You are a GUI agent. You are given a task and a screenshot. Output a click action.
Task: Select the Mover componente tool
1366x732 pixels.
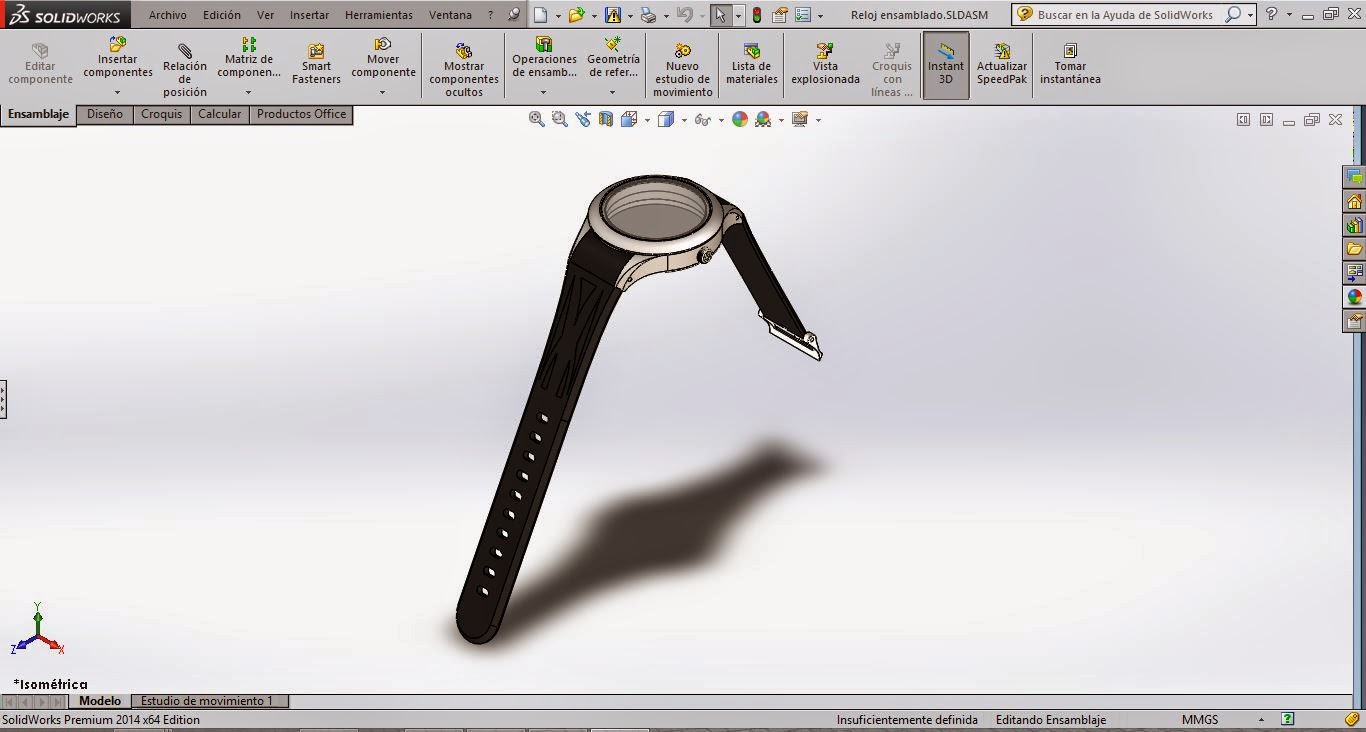[x=383, y=58]
